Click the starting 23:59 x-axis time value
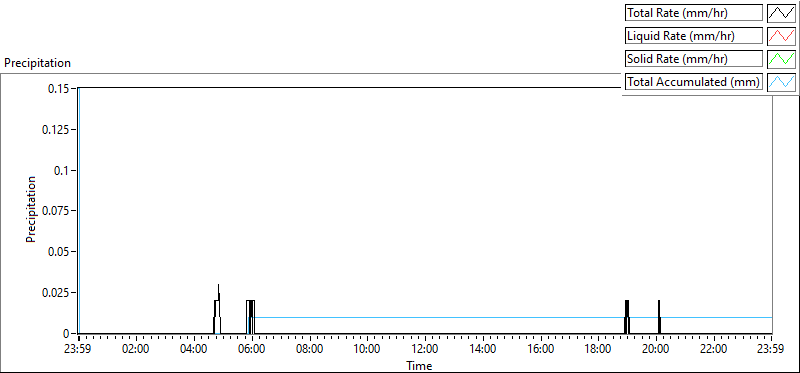The image size is (800, 373). pos(78,350)
